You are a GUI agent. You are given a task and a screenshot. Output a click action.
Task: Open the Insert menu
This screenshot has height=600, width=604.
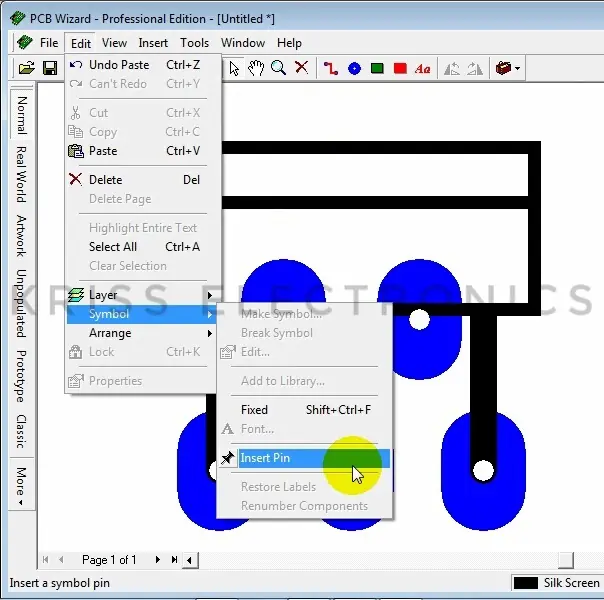click(x=153, y=43)
